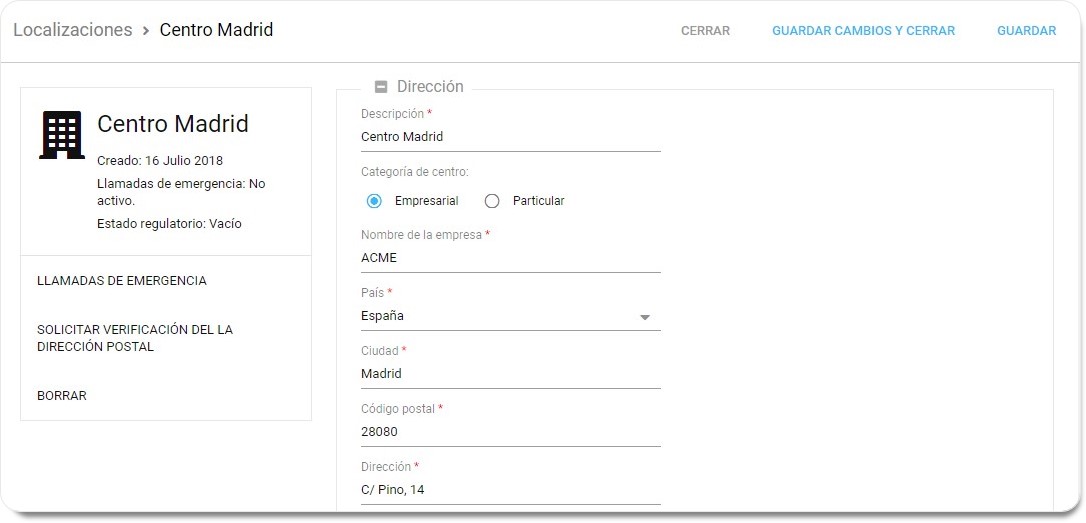1086x523 pixels.
Task: Open the País dropdown arrow
Action: click(x=645, y=317)
